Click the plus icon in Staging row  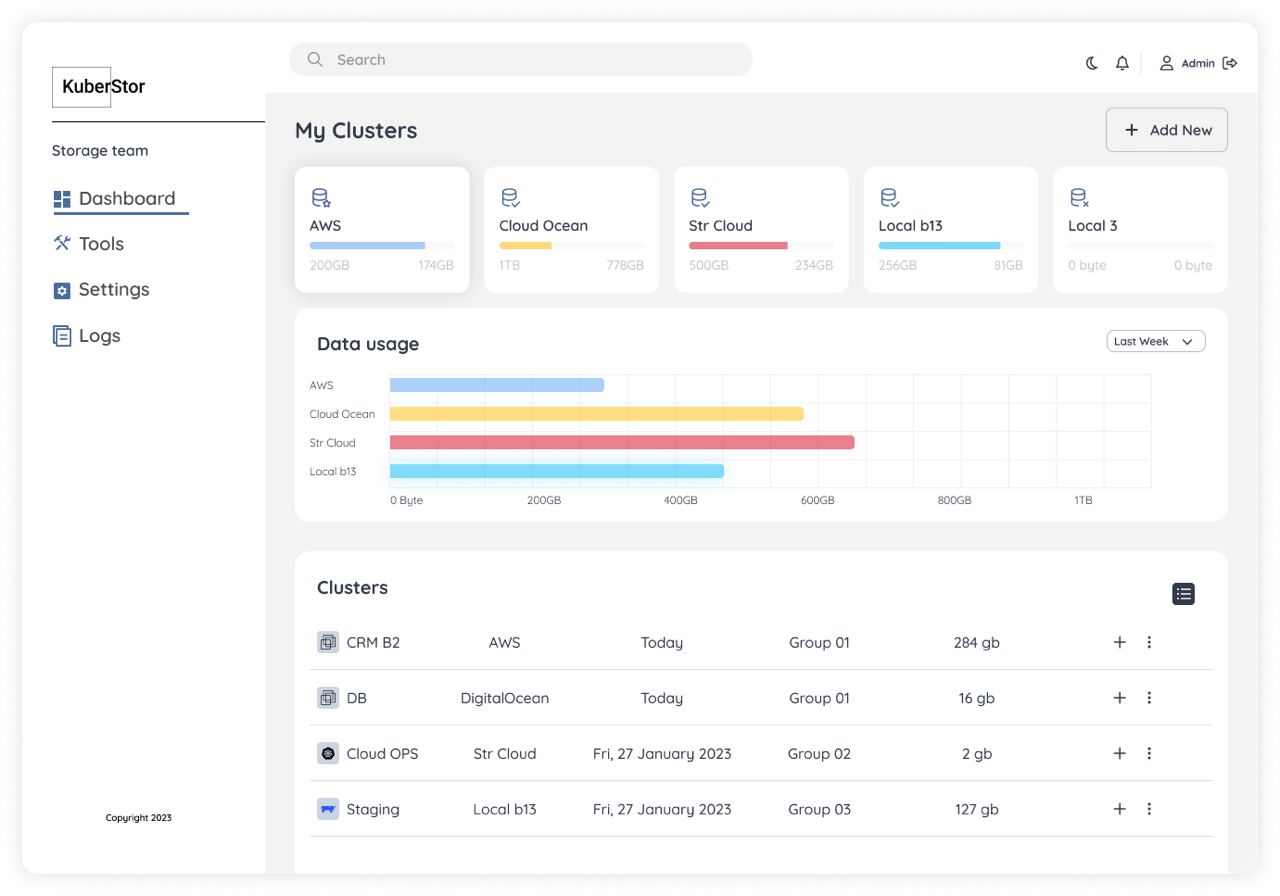click(x=1119, y=809)
